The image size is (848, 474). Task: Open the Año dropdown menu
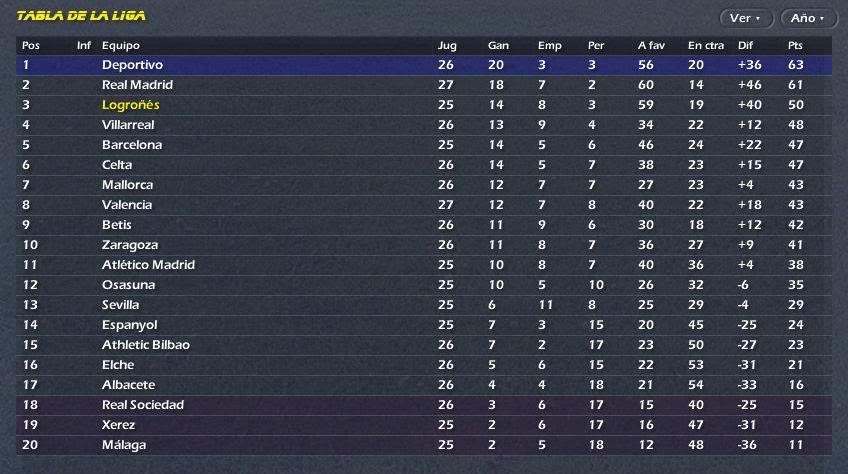[809, 18]
